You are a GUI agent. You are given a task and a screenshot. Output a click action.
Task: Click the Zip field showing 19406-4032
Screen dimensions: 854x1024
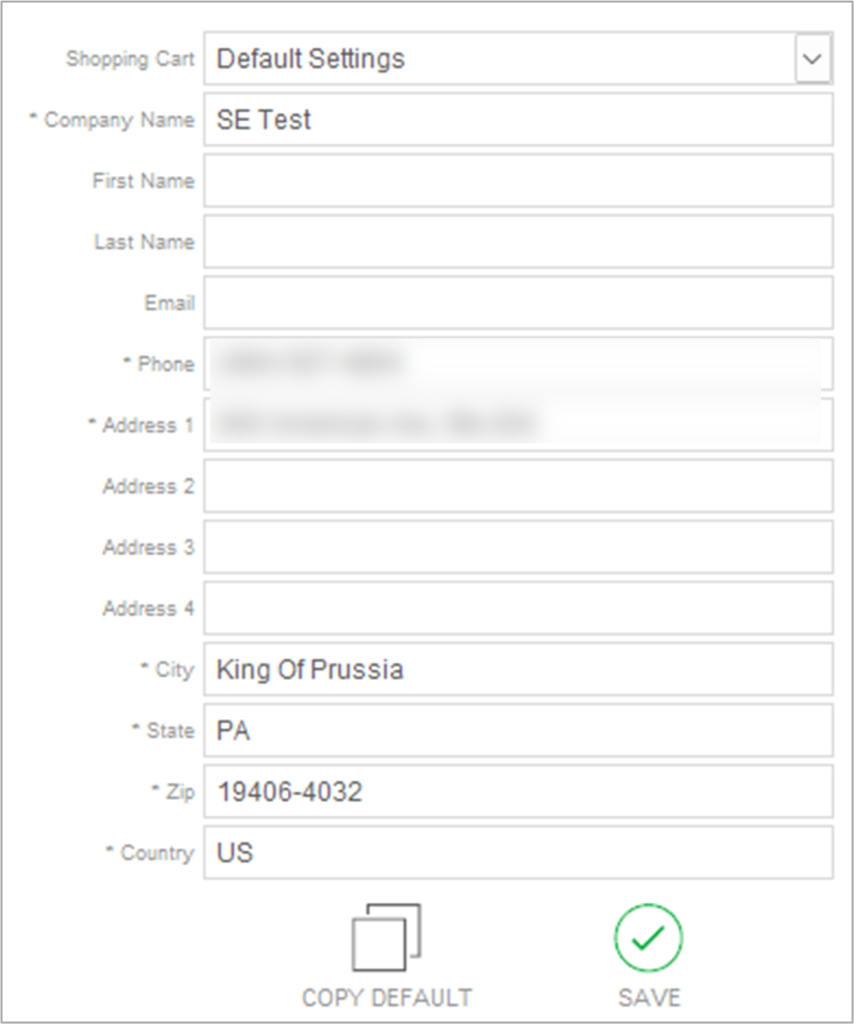(x=517, y=790)
